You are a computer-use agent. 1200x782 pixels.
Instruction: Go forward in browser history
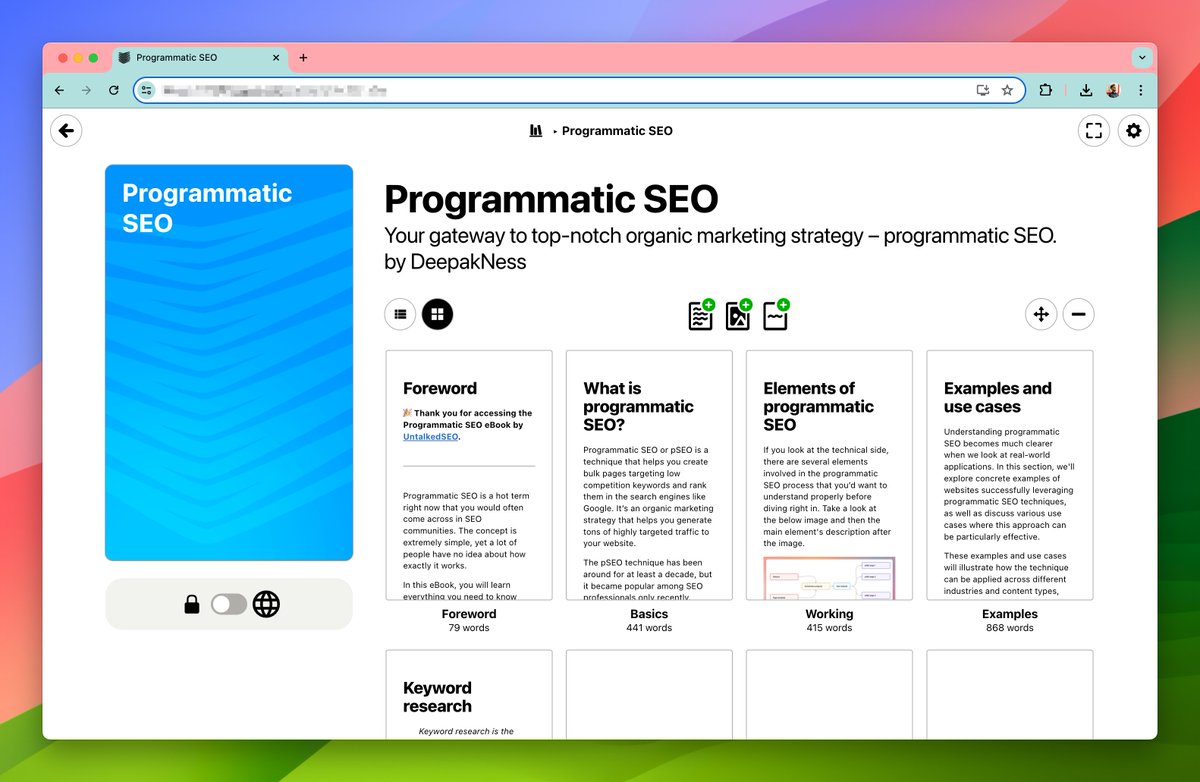pos(86,90)
